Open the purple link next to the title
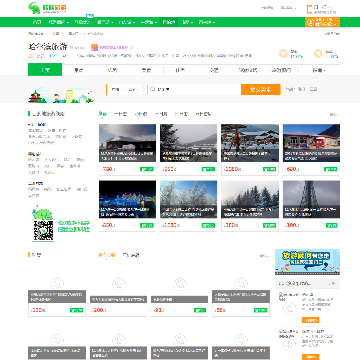 114,48
